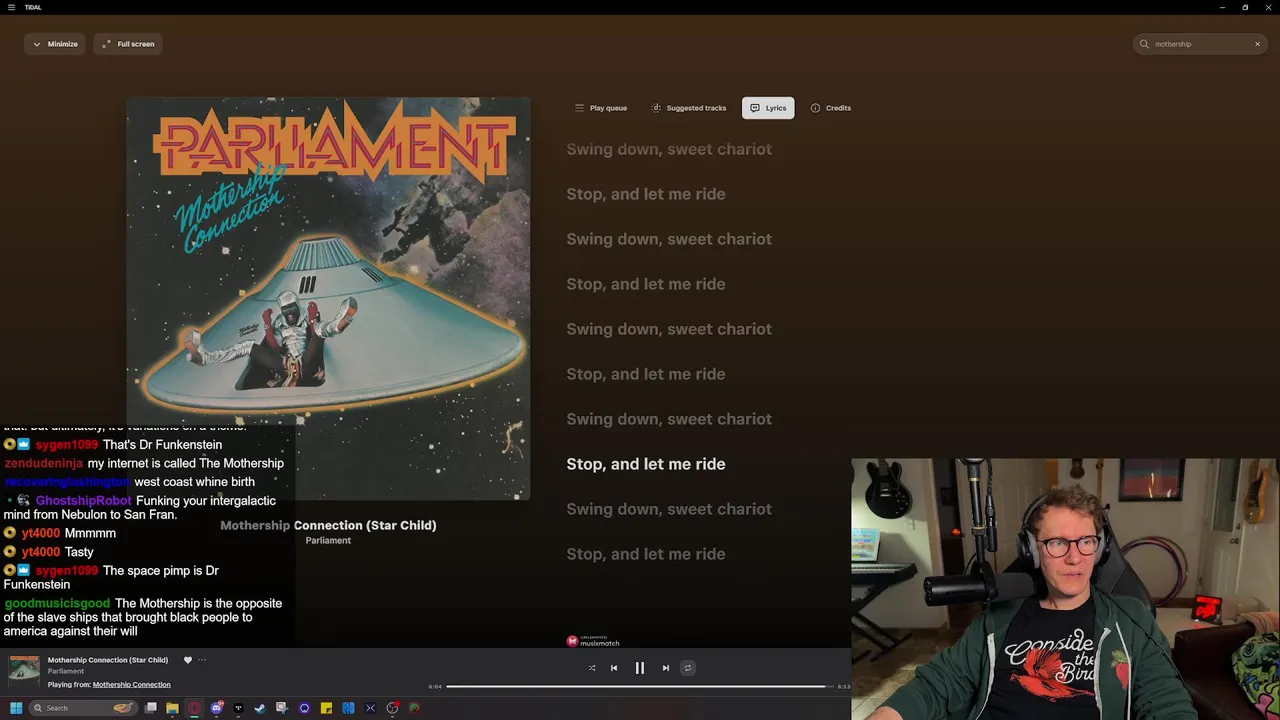
Task: Click the last Stop, and let me ride lyric line
Action: 646,554
